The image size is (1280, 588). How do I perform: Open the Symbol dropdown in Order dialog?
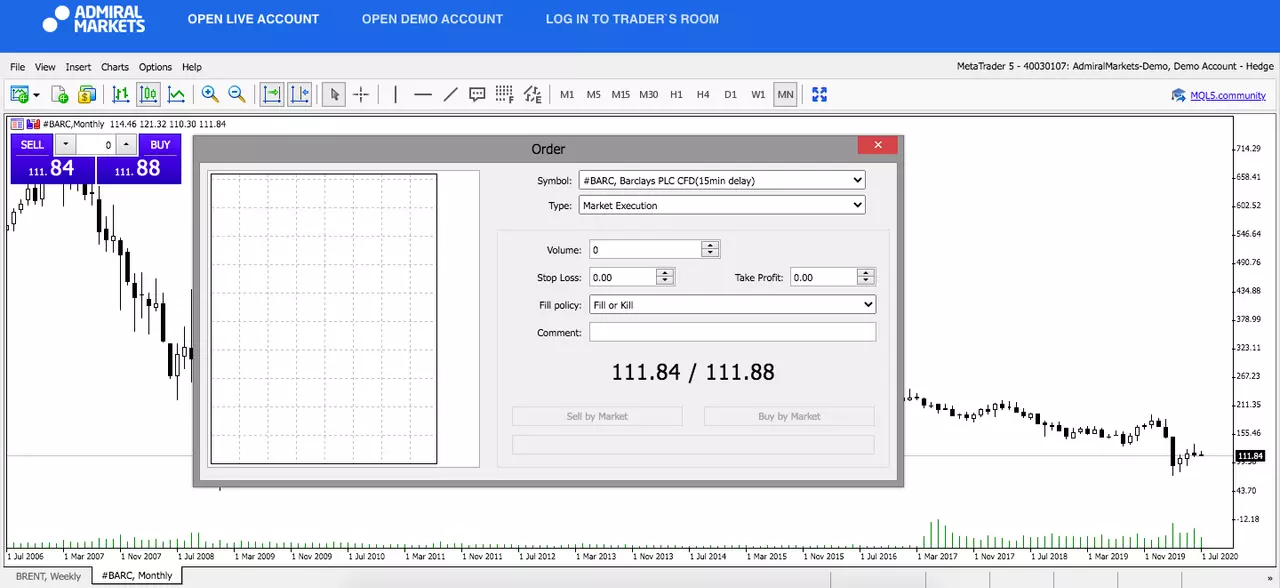(x=722, y=180)
